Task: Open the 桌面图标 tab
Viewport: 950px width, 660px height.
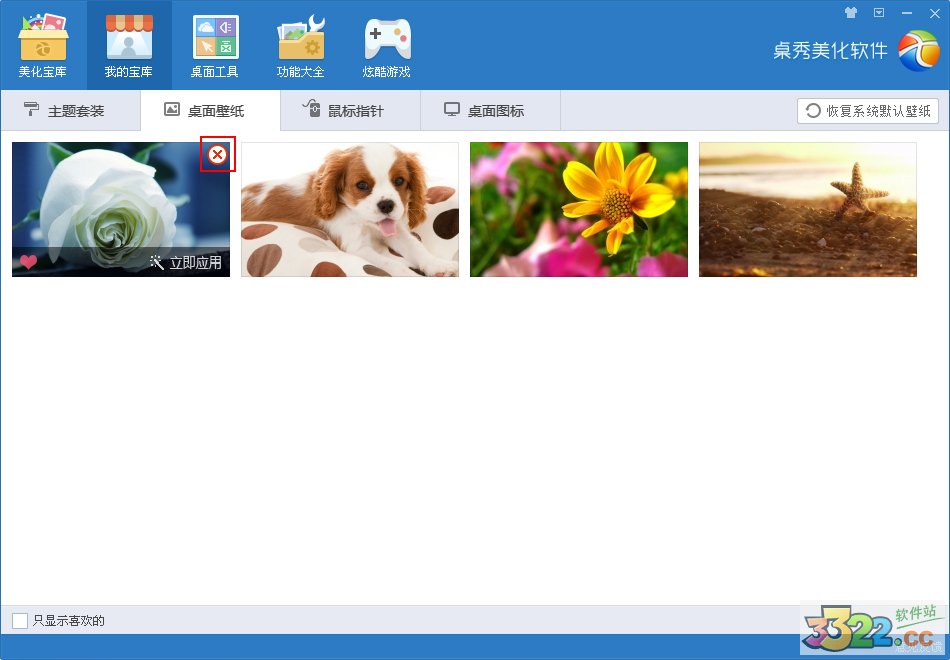Action: click(x=490, y=111)
